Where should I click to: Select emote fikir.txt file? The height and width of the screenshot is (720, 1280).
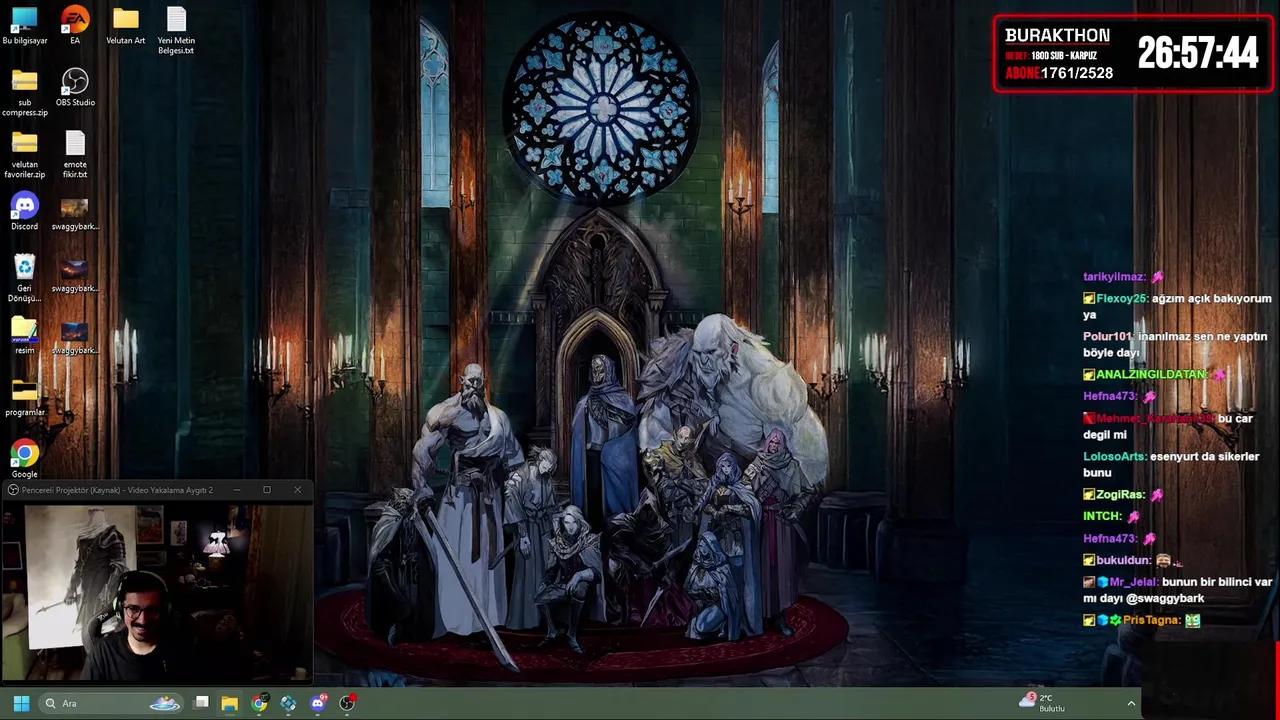point(75,155)
